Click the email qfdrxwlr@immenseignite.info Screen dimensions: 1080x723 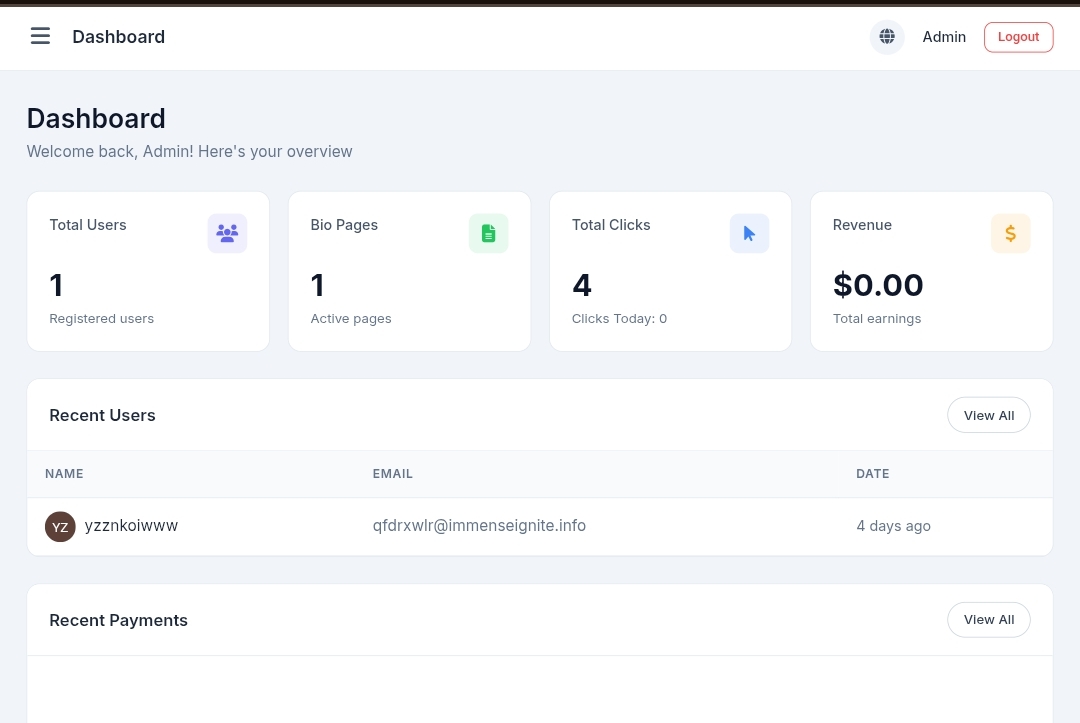(479, 526)
